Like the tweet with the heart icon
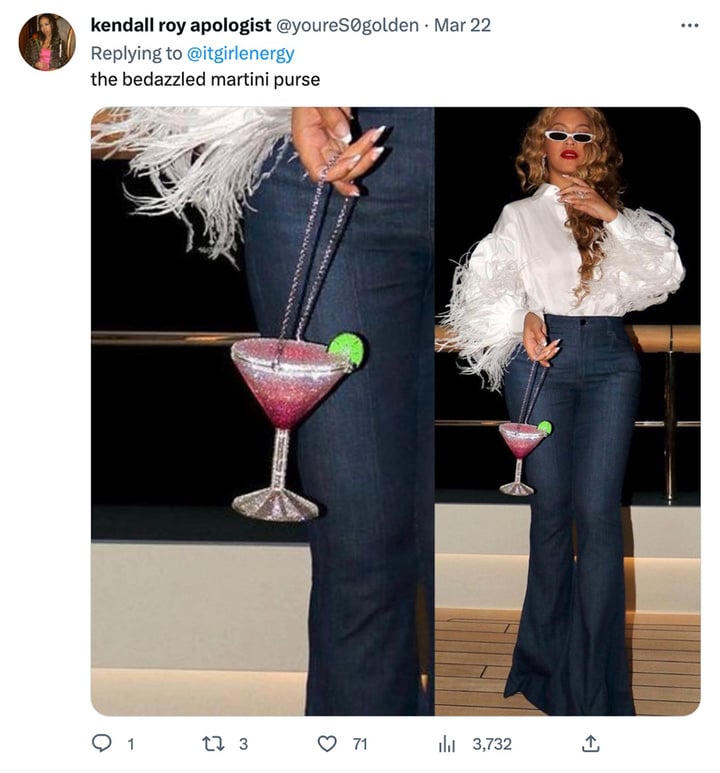 (327, 743)
